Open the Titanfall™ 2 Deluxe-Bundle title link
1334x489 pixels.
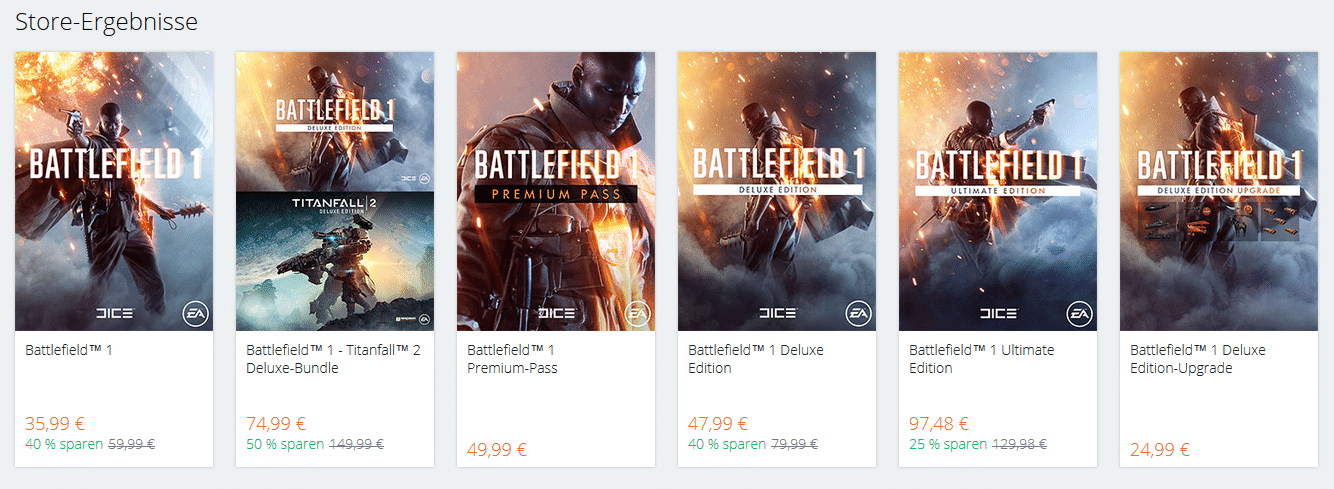pos(333,359)
